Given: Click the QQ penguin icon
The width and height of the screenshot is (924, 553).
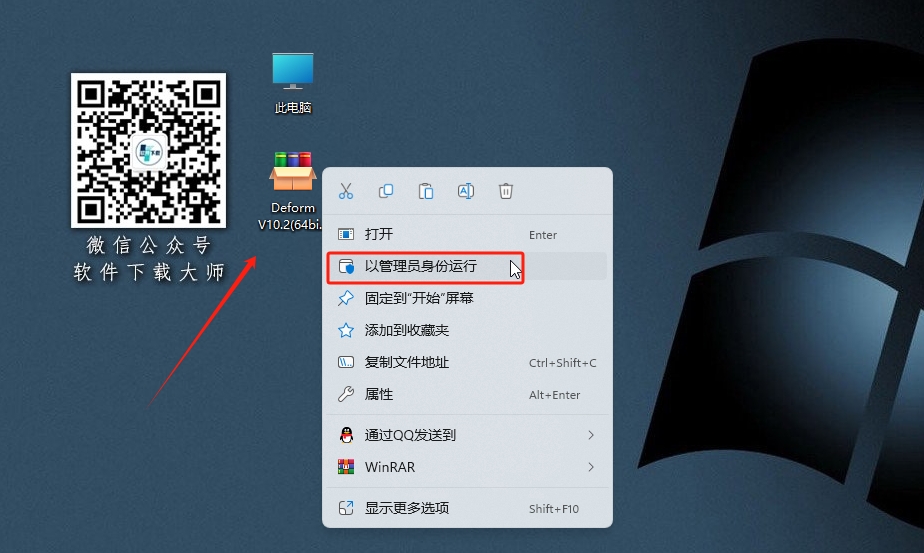Looking at the screenshot, I should click(346, 435).
